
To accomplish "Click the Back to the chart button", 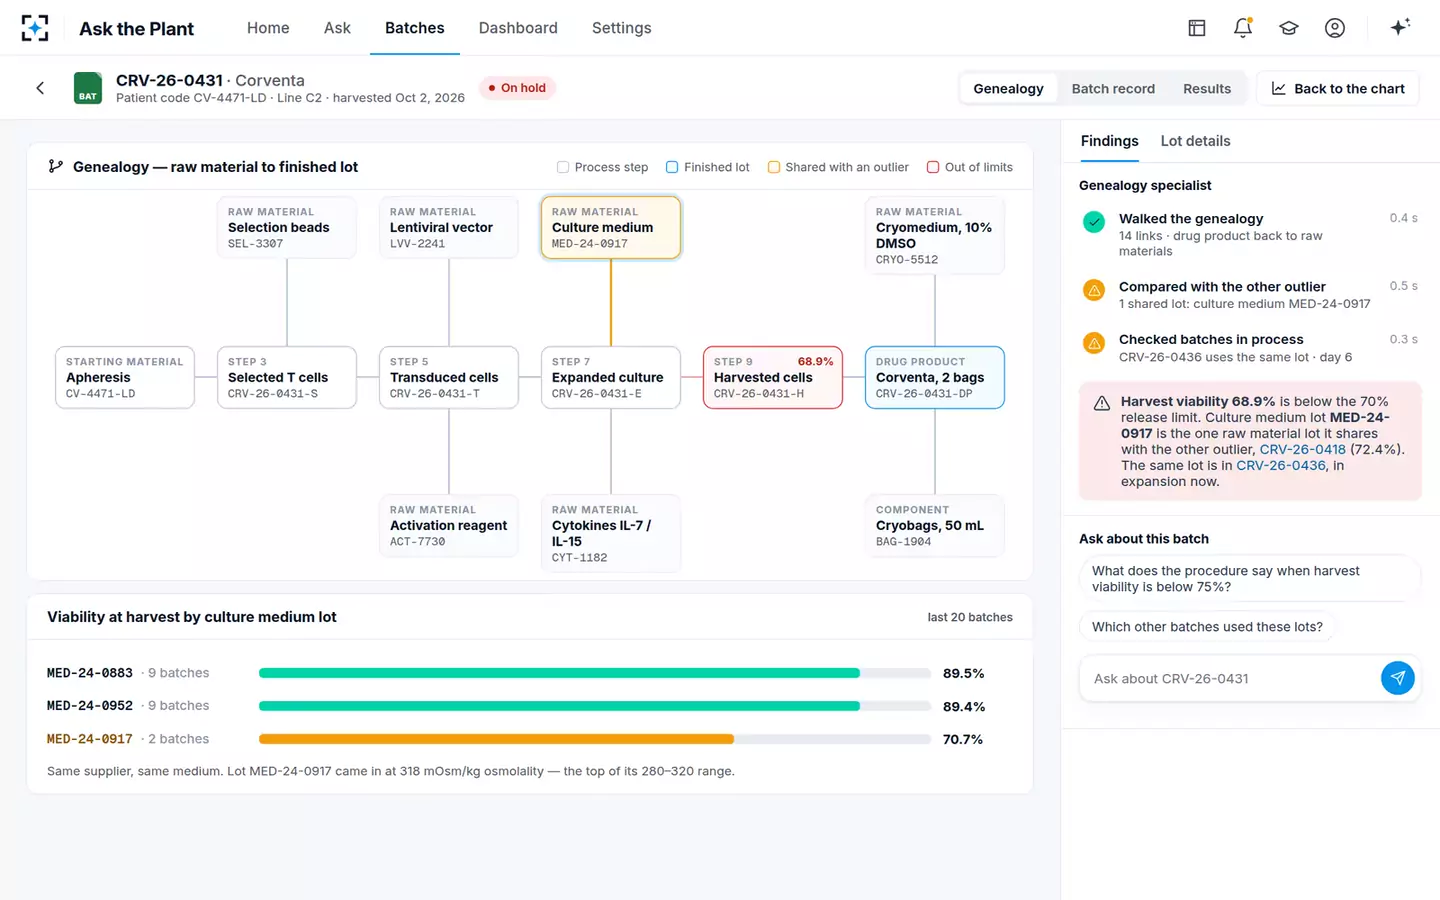I will [x=1337, y=88].
